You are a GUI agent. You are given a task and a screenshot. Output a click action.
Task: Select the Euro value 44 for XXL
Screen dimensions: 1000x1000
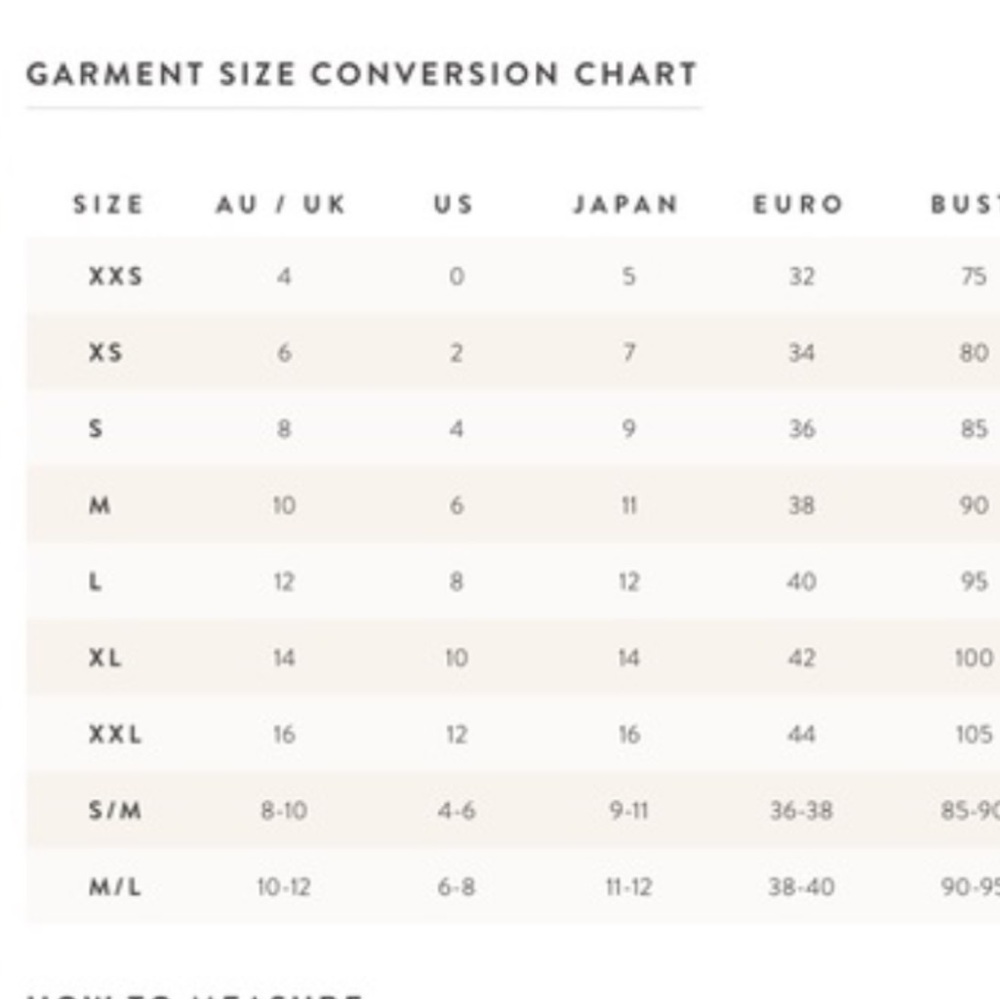(802, 734)
